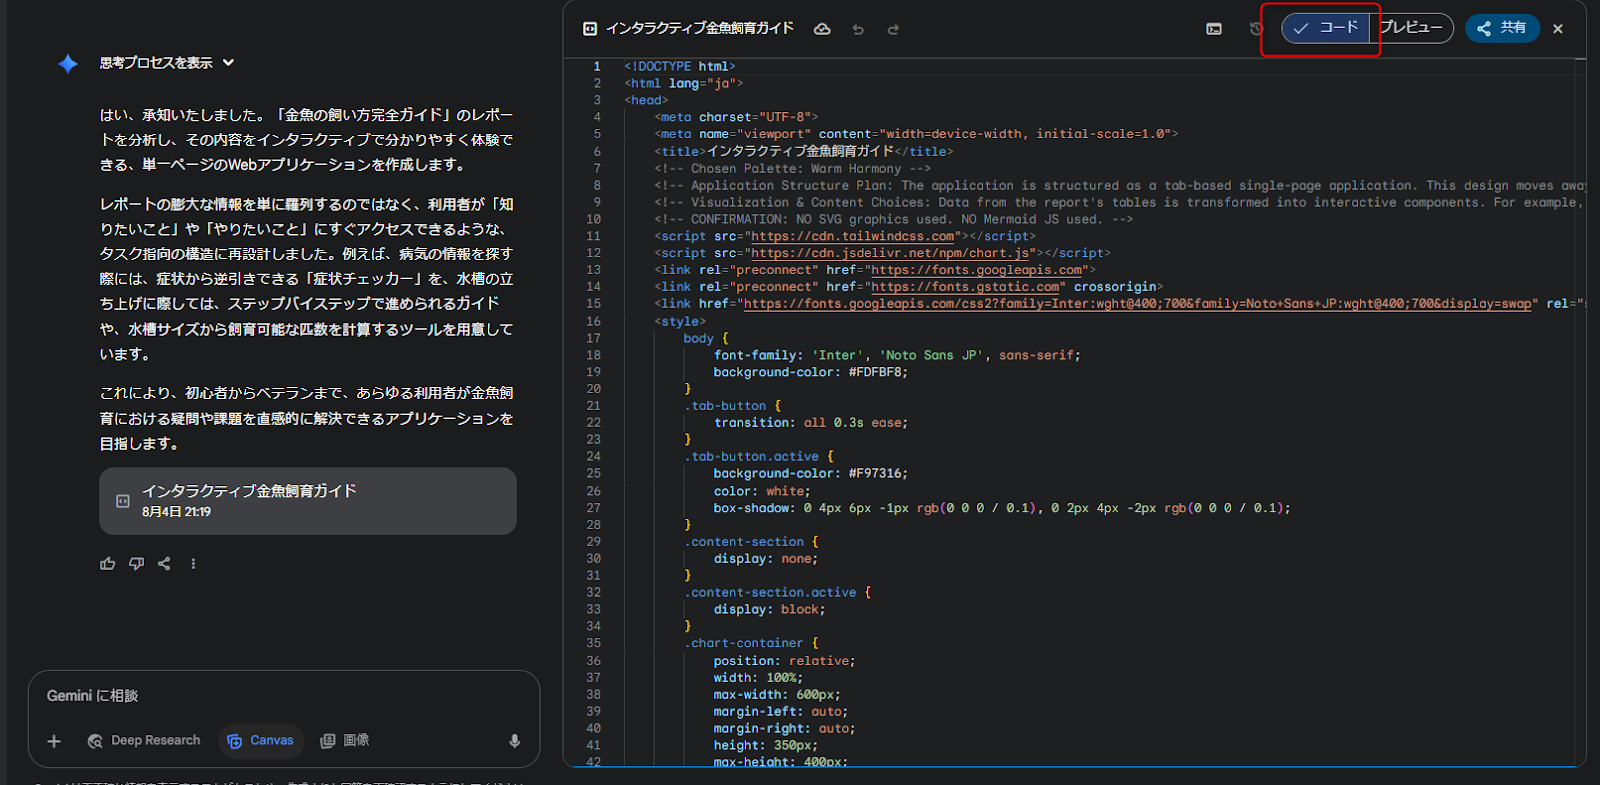Click the plus icon to add files
Viewport: 1600px width, 785px height.
click(x=54, y=741)
